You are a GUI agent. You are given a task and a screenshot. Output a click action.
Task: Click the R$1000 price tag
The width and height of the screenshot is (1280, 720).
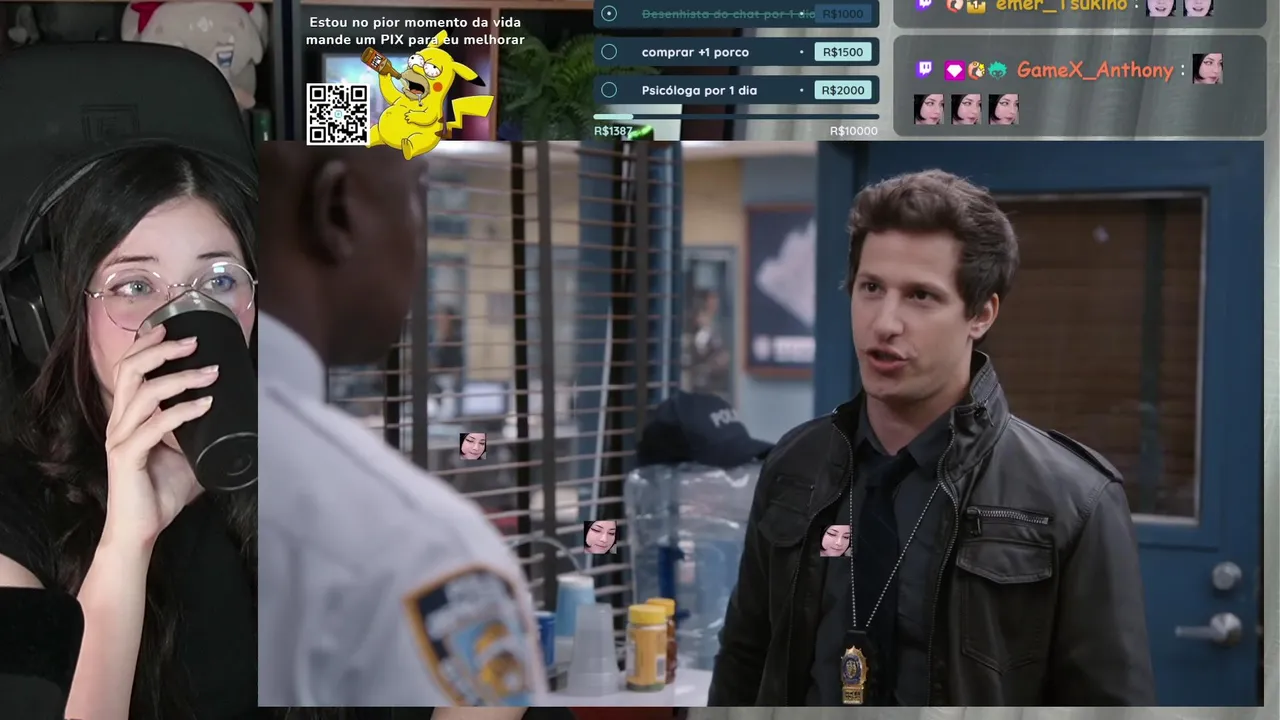click(x=842, y=14)
